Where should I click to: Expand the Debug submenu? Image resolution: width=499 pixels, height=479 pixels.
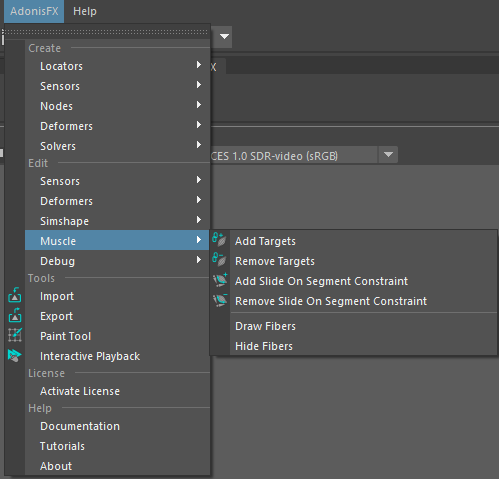[x=117, y=261]
